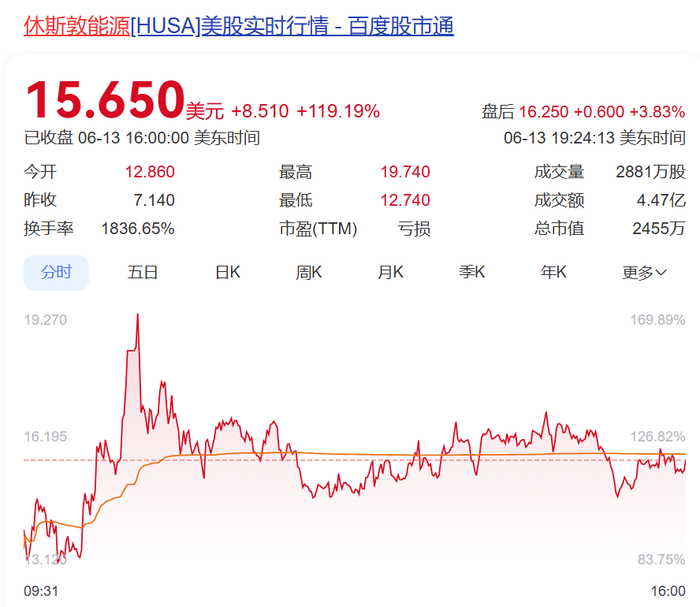700x607 pixels.
Task: Click the 06-13 19:24:13 美东时间 timestamp
Action: coord(595,138)
